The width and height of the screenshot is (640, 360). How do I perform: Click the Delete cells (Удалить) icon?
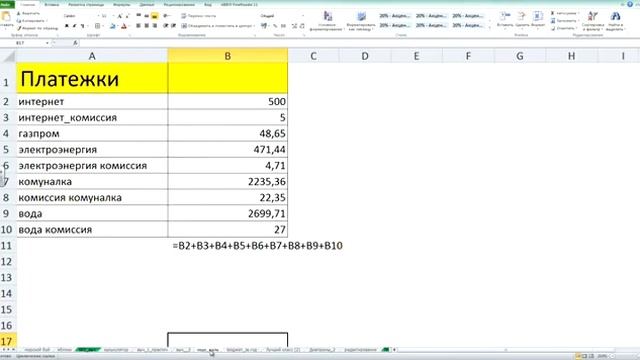[x=522, y=16]
